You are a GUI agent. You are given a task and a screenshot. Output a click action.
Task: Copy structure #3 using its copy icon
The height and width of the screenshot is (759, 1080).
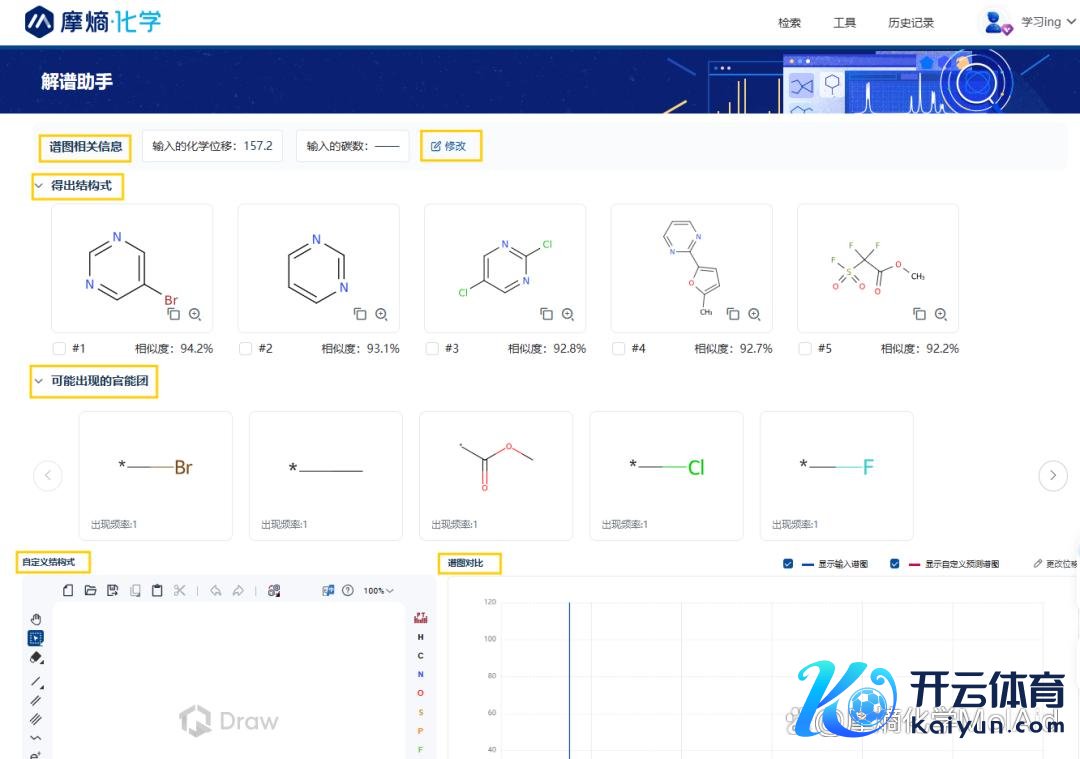pos(546,314)
